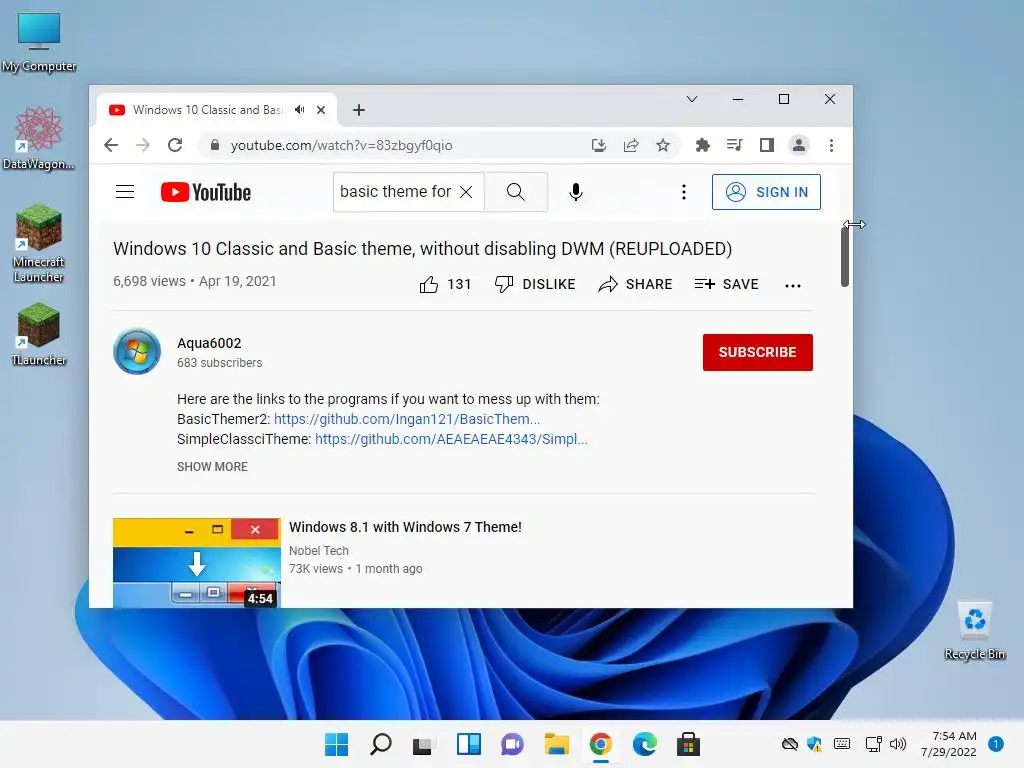Open the Aqua6002 channel name
1024x768 pixels.
(209, 343)
